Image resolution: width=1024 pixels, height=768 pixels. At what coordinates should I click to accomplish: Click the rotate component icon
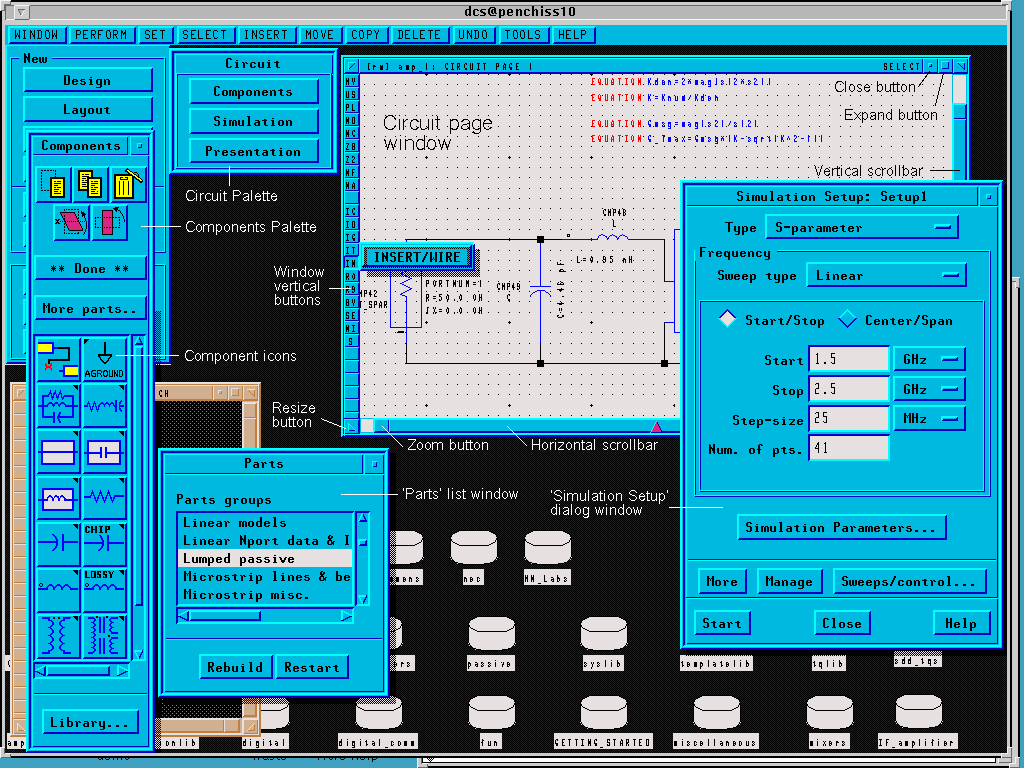pyautogui.click(x=110, y=224)
